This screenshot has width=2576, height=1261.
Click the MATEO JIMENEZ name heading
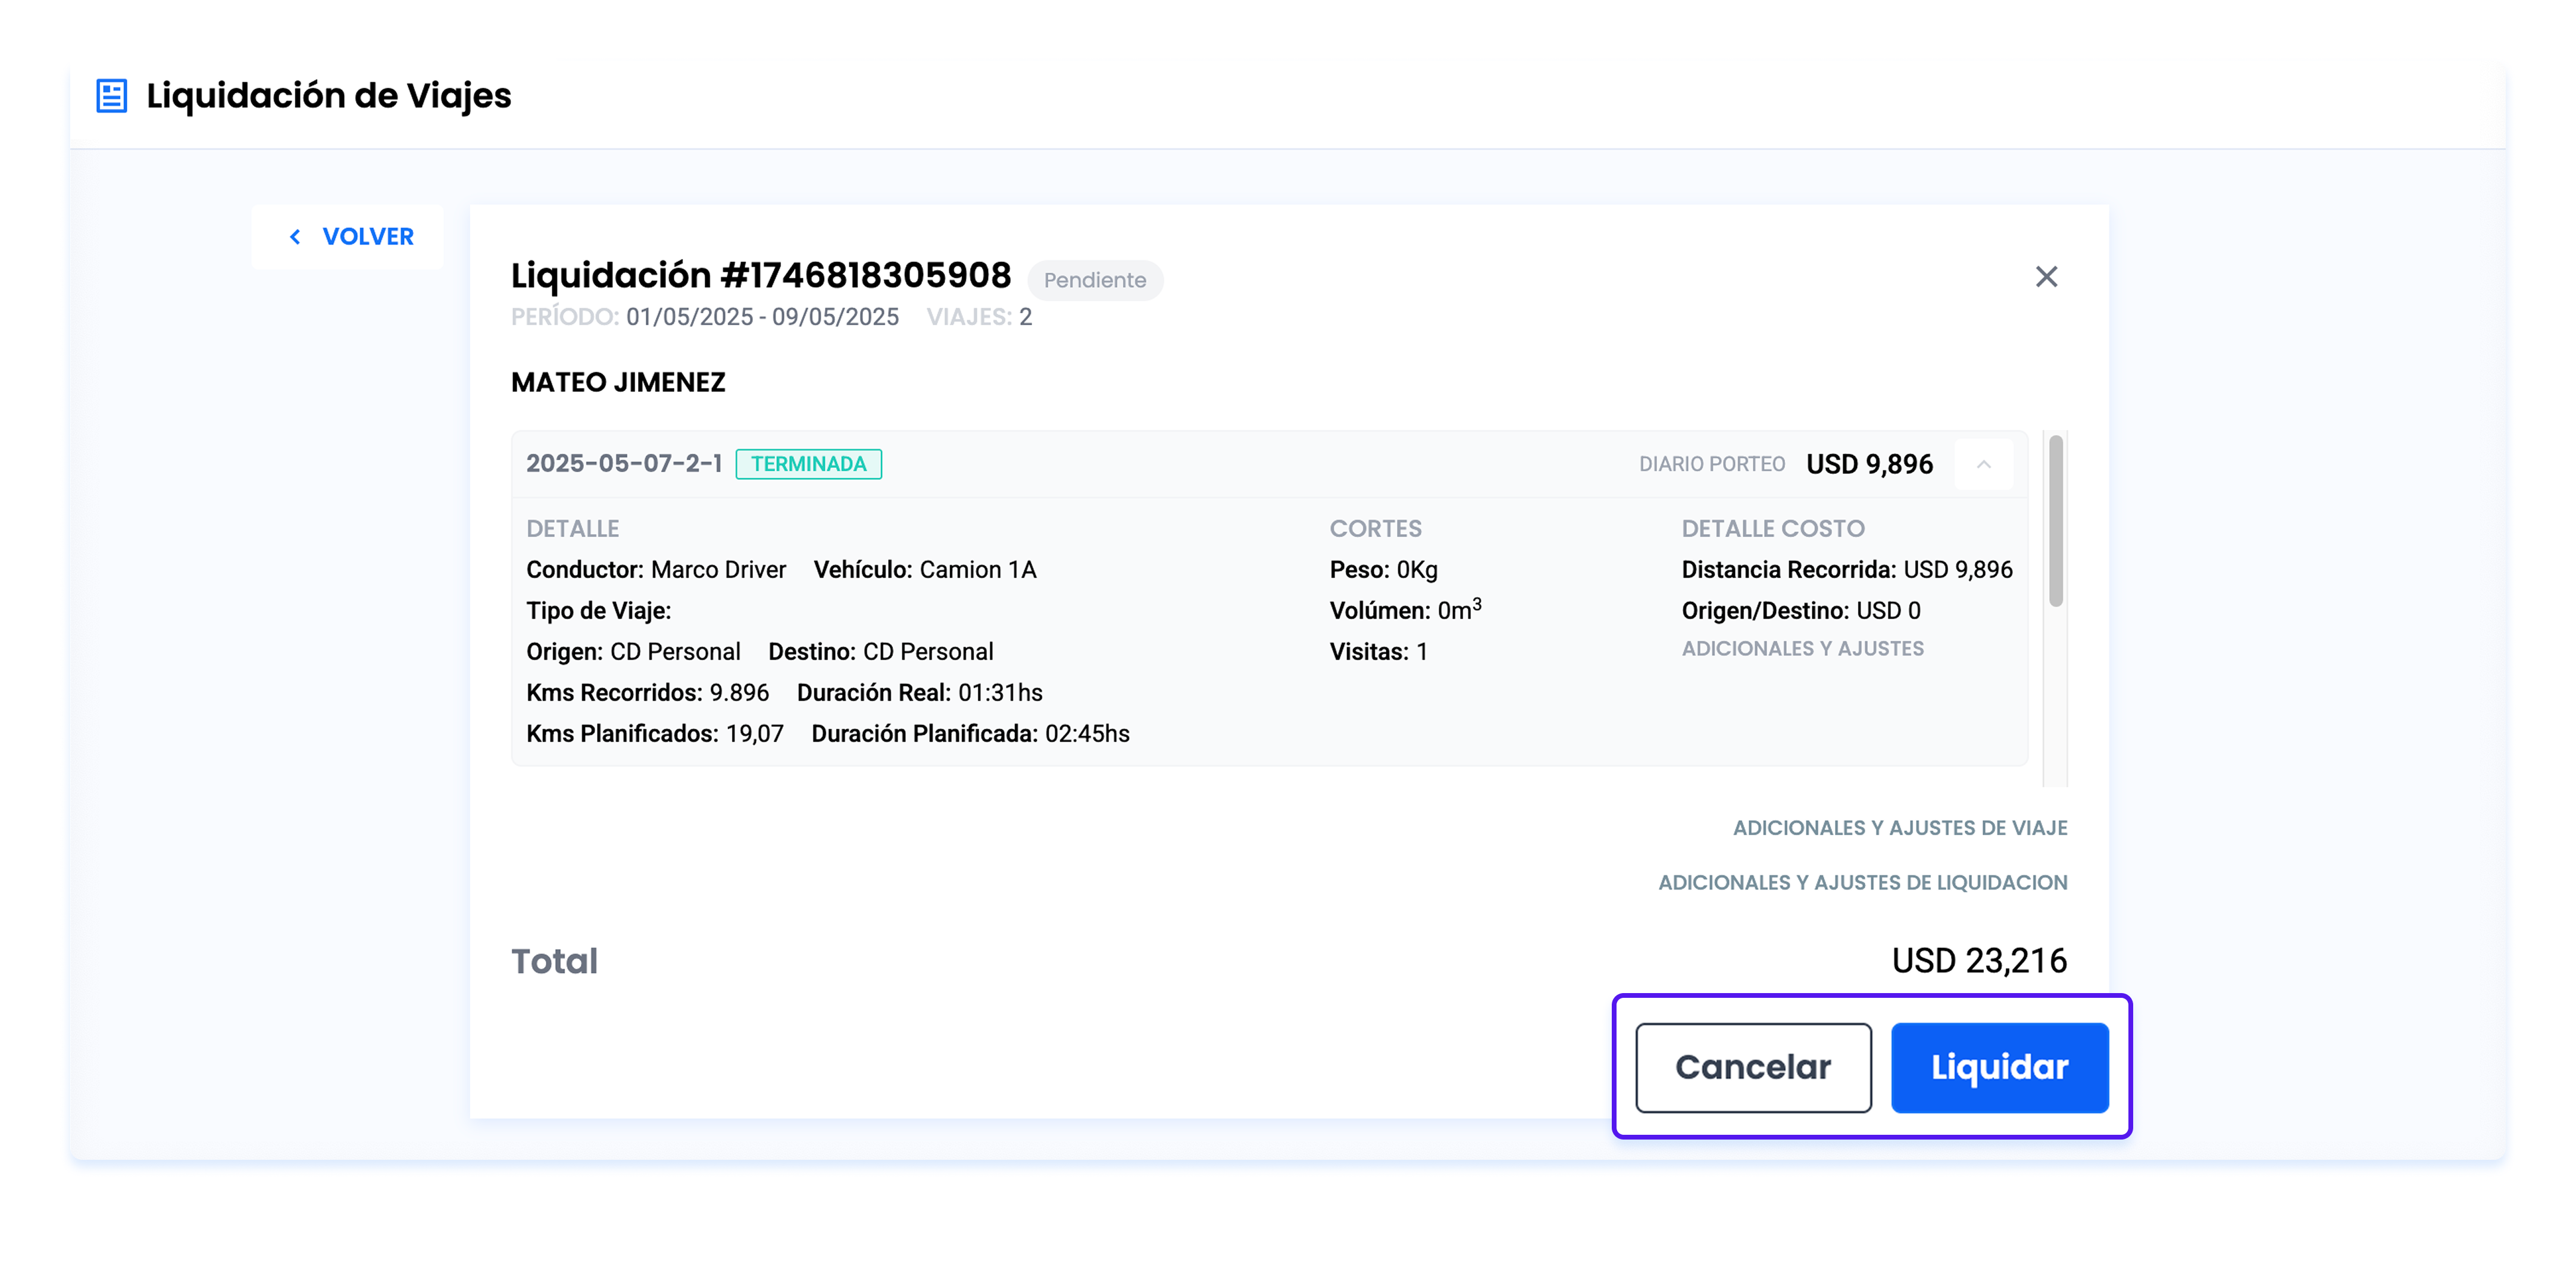pos(618,383)
